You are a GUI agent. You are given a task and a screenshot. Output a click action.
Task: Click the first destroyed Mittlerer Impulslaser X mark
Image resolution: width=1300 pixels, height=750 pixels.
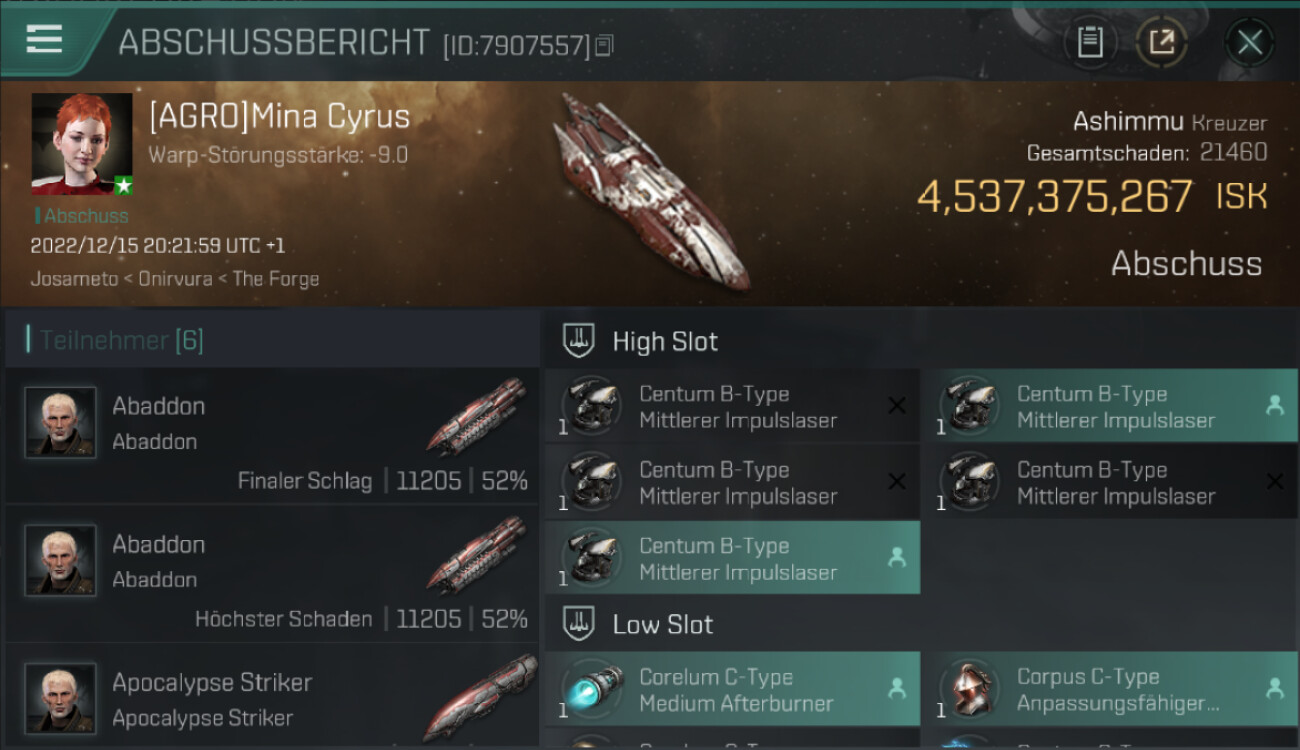897,405
